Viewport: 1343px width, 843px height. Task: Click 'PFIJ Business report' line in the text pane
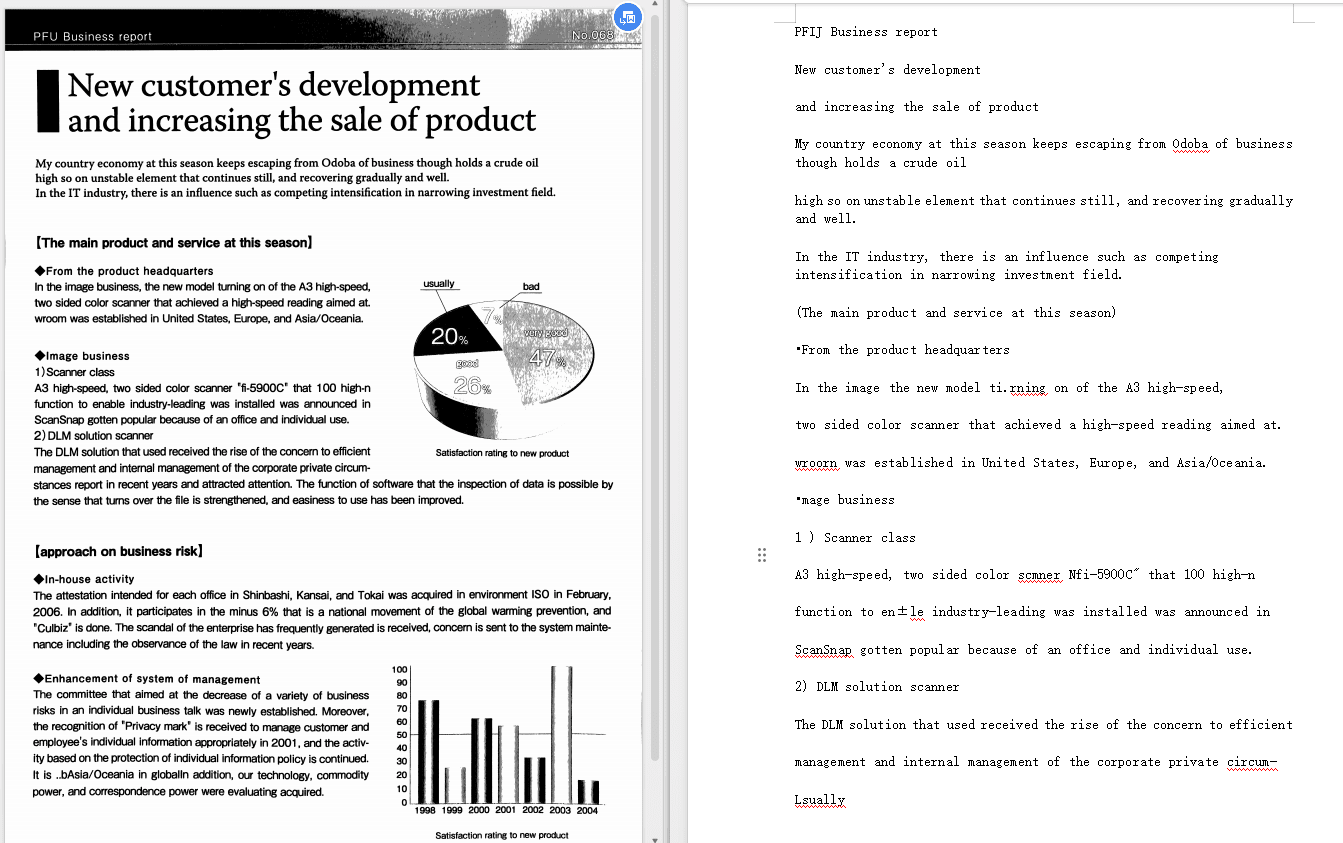coord(866,32)
